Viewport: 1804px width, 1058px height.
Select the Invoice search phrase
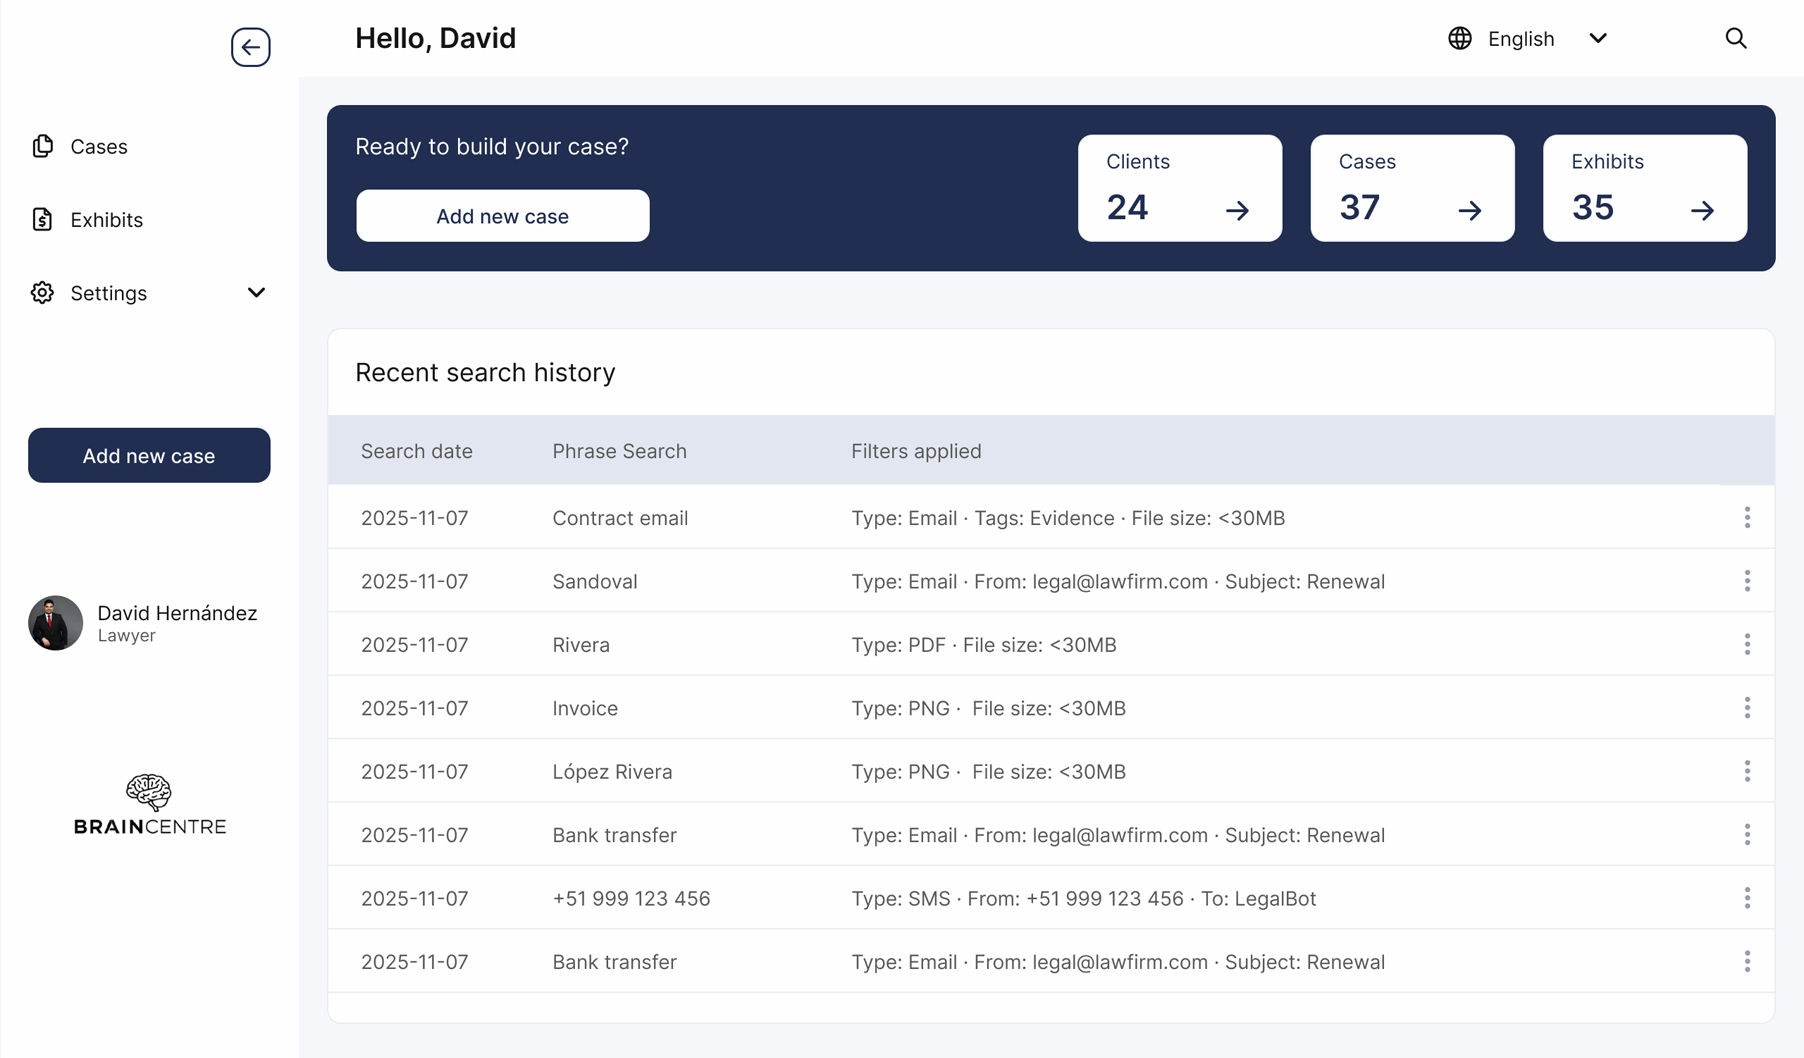[x=585, y=708]
